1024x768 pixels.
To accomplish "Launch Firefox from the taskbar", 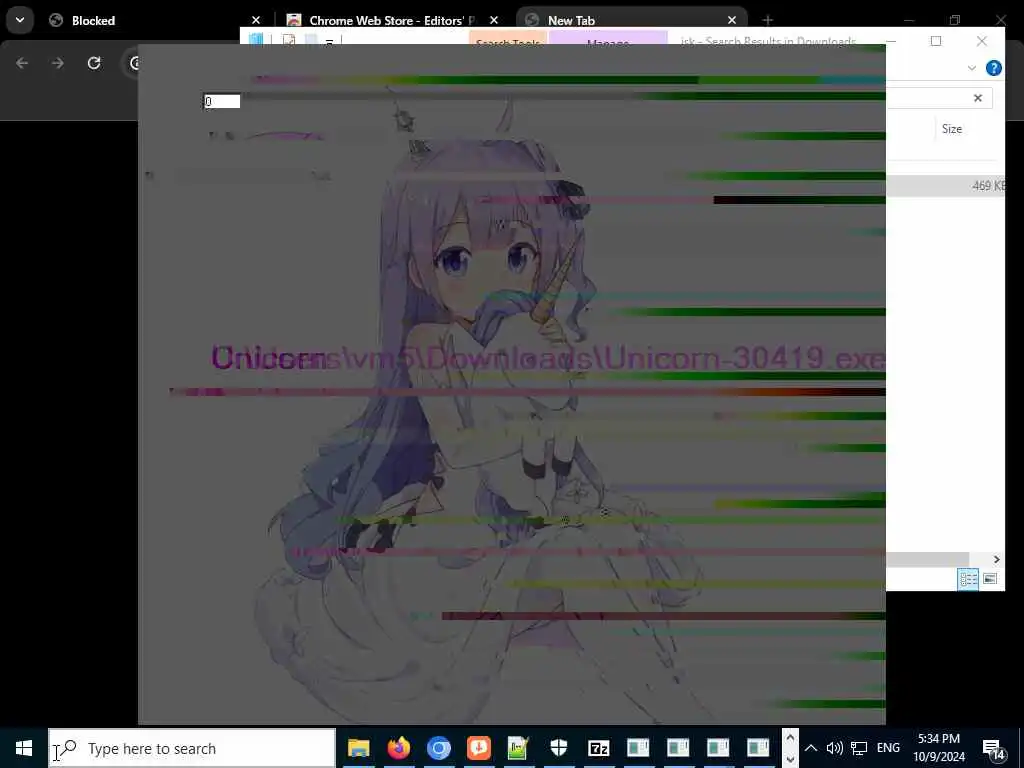I will tap(398, 748).
